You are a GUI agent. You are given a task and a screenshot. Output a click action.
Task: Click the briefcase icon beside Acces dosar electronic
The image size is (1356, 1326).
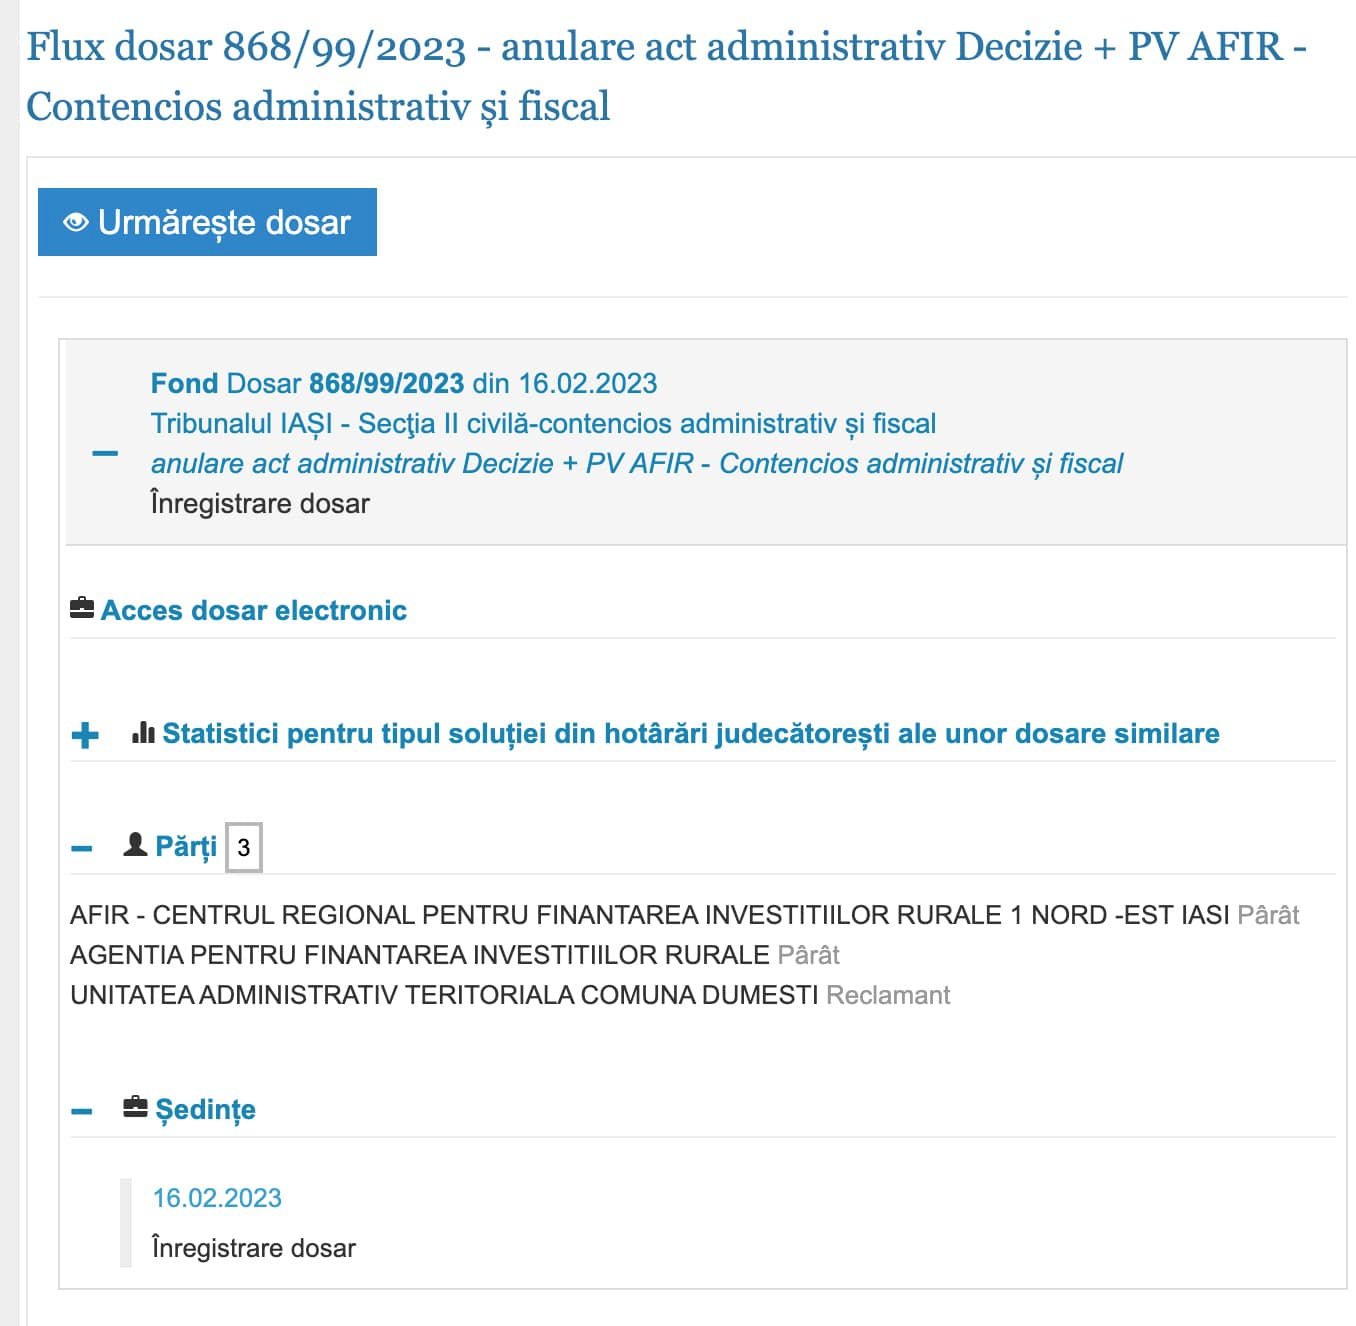coord(82,608)
